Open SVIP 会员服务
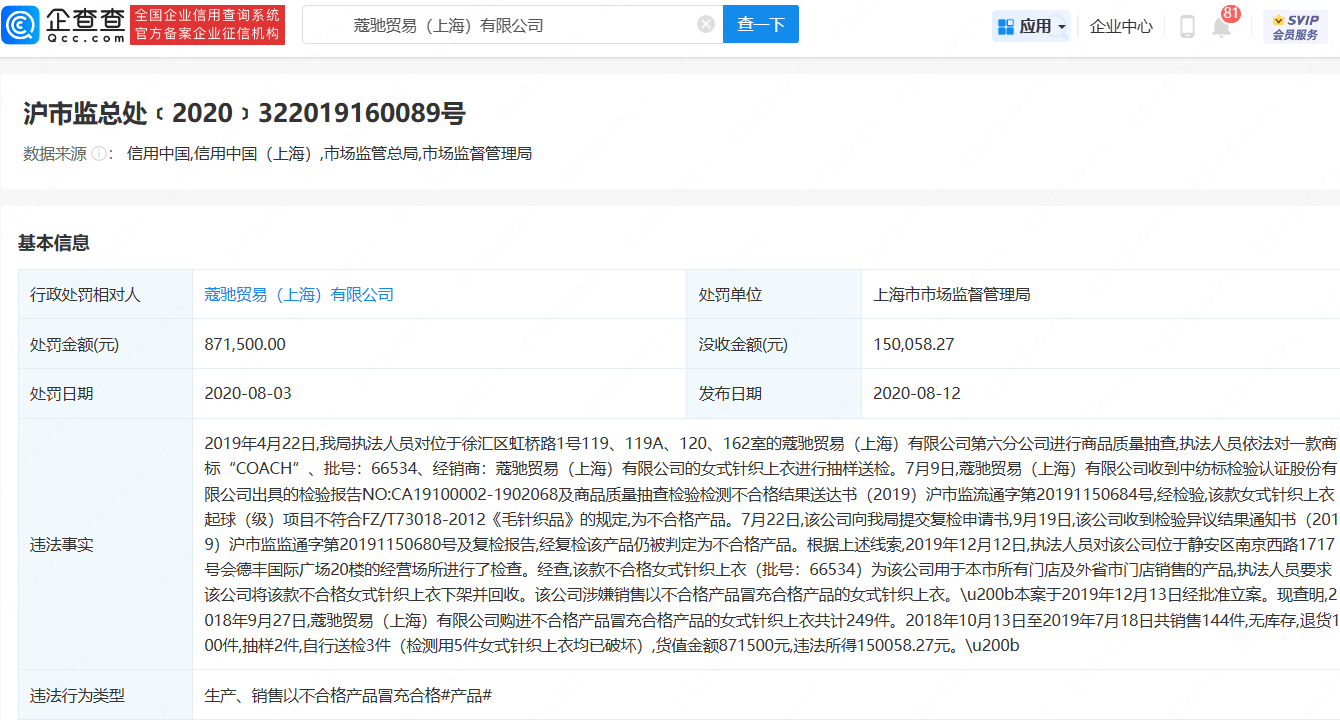This screenshot has width=1340, height=720. (x=1295, y=27)
